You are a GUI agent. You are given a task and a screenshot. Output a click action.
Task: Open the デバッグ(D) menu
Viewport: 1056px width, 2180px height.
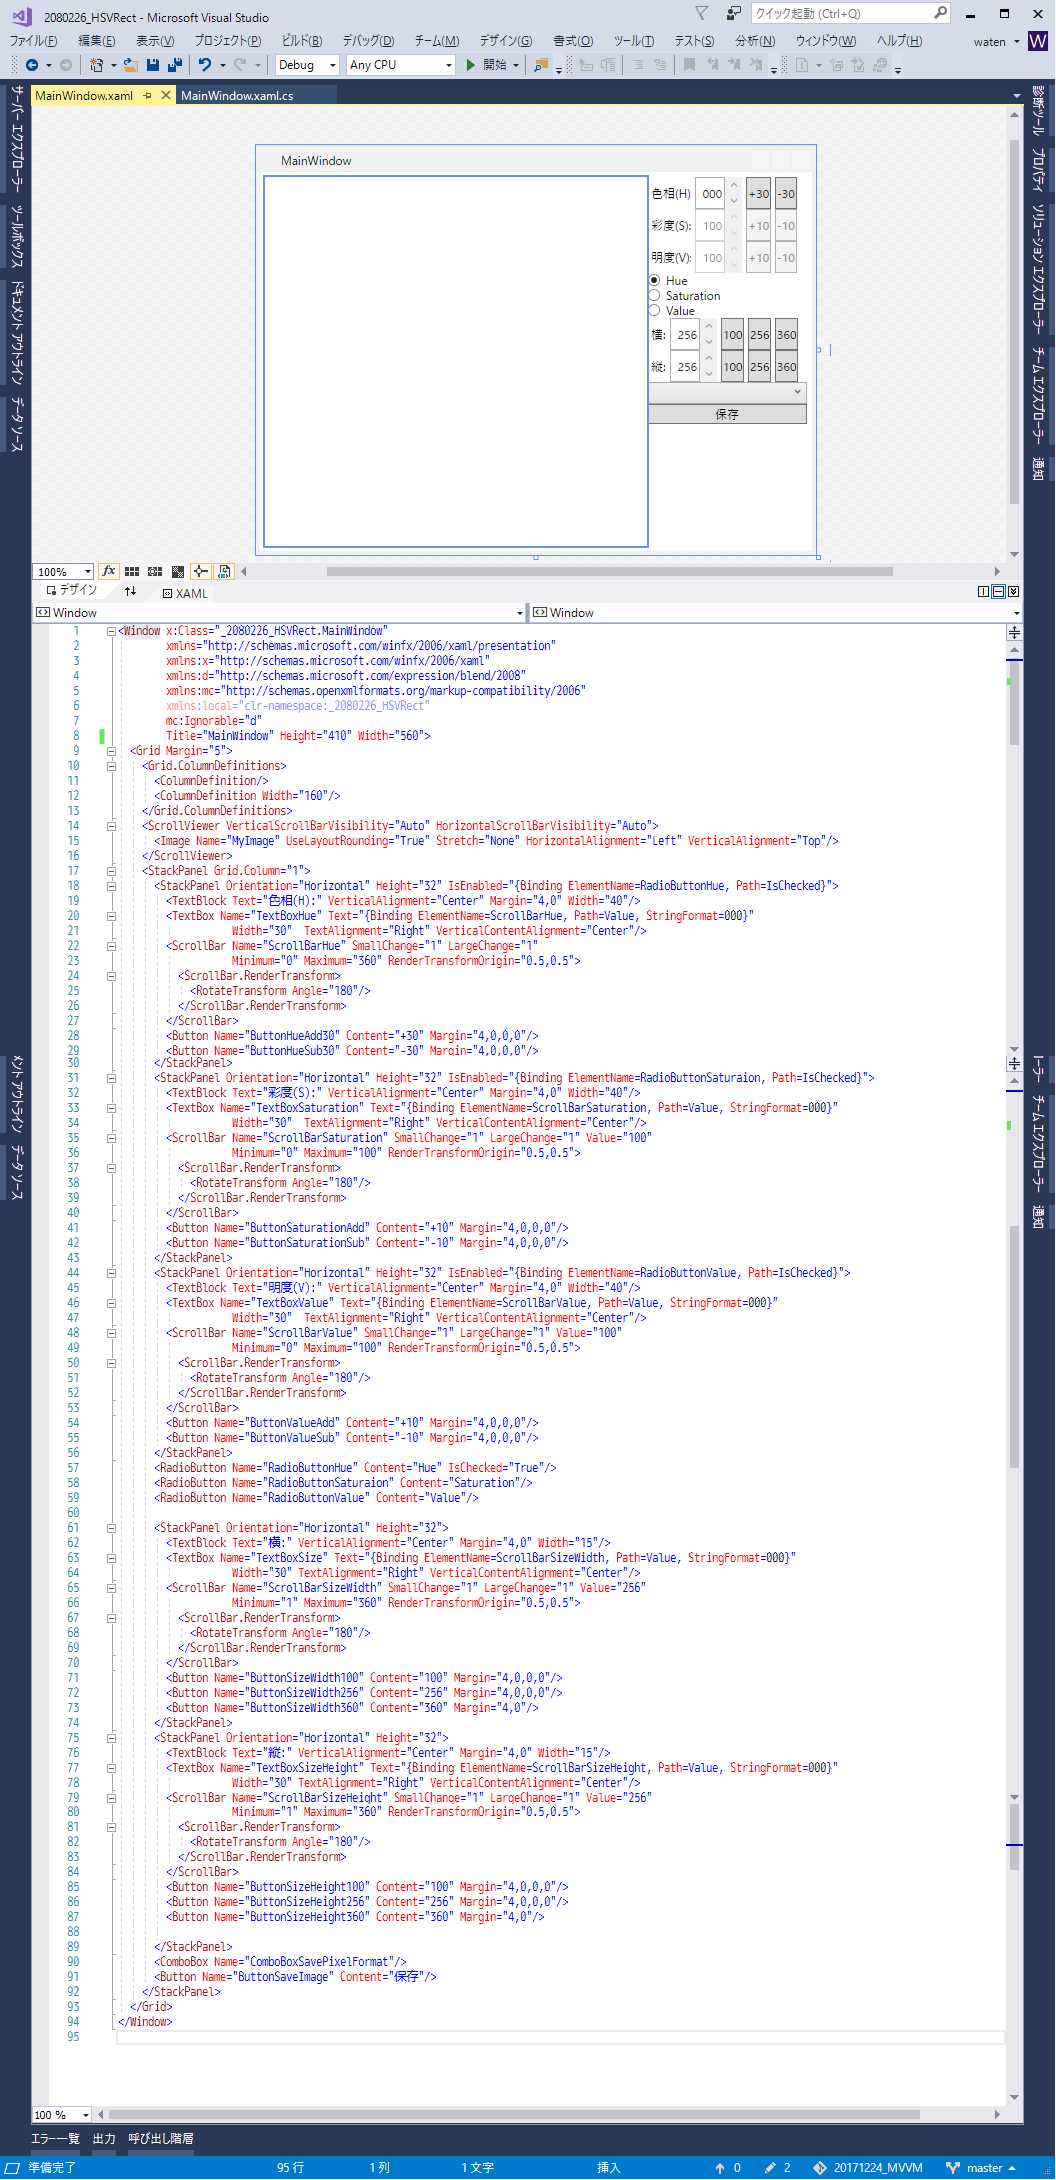(368, 41)
